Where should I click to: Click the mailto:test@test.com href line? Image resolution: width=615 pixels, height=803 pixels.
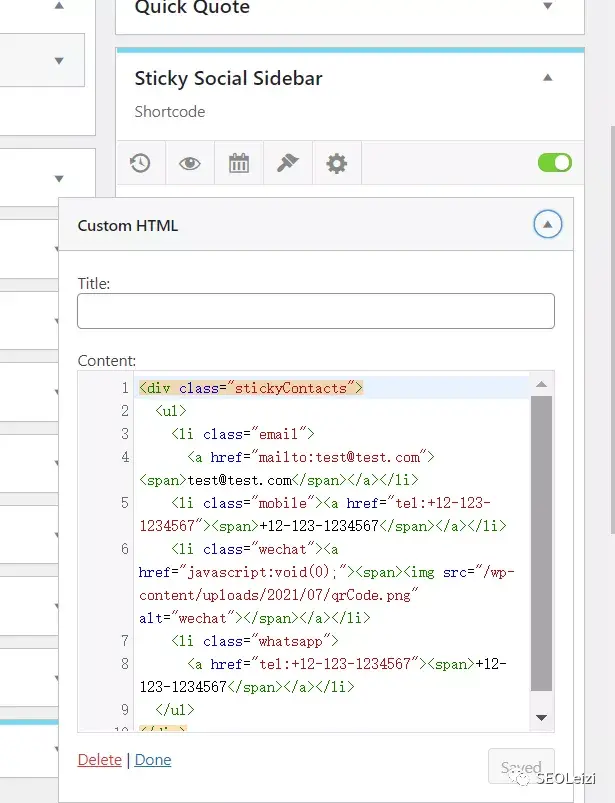point(311,457)
